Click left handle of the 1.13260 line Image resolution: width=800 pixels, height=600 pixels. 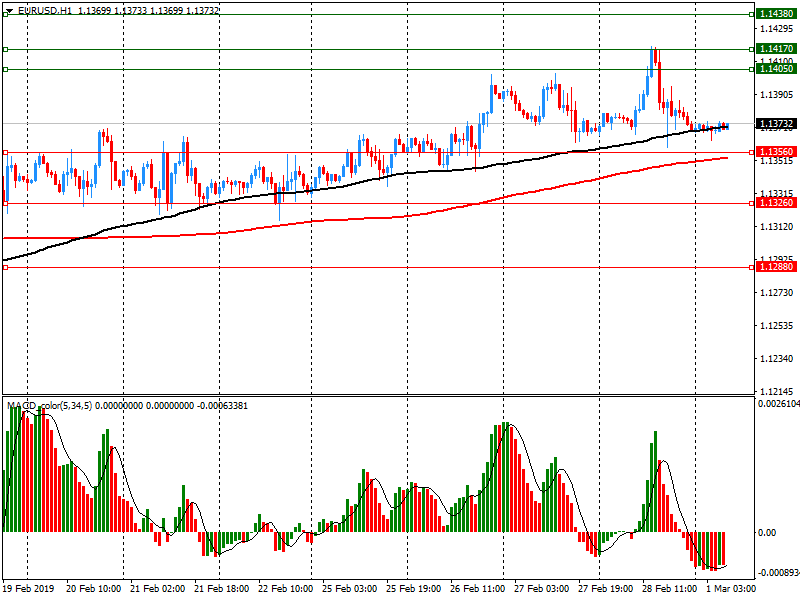[x=6, y=203]
